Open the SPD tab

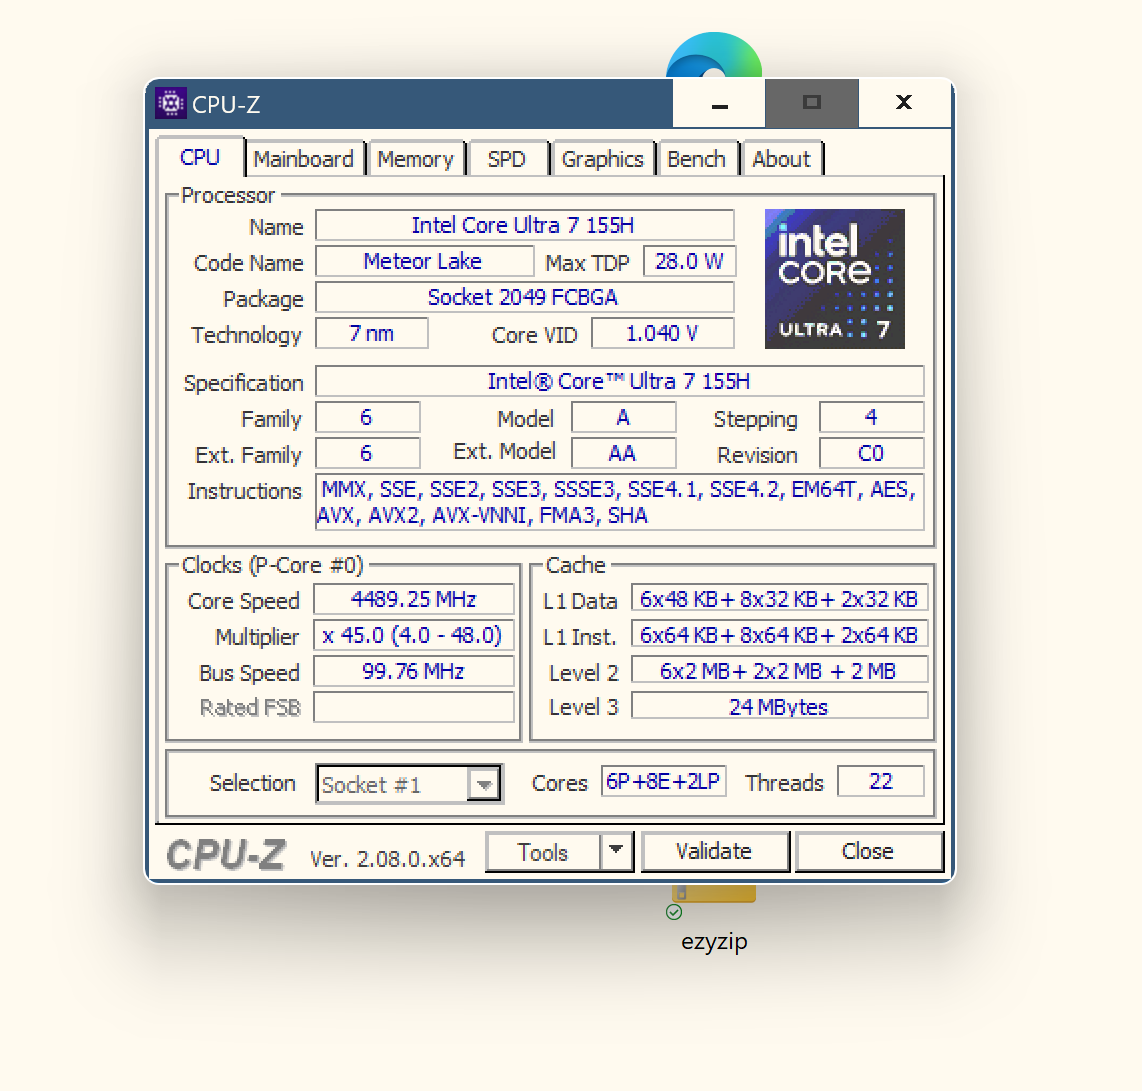click(507, 159)
